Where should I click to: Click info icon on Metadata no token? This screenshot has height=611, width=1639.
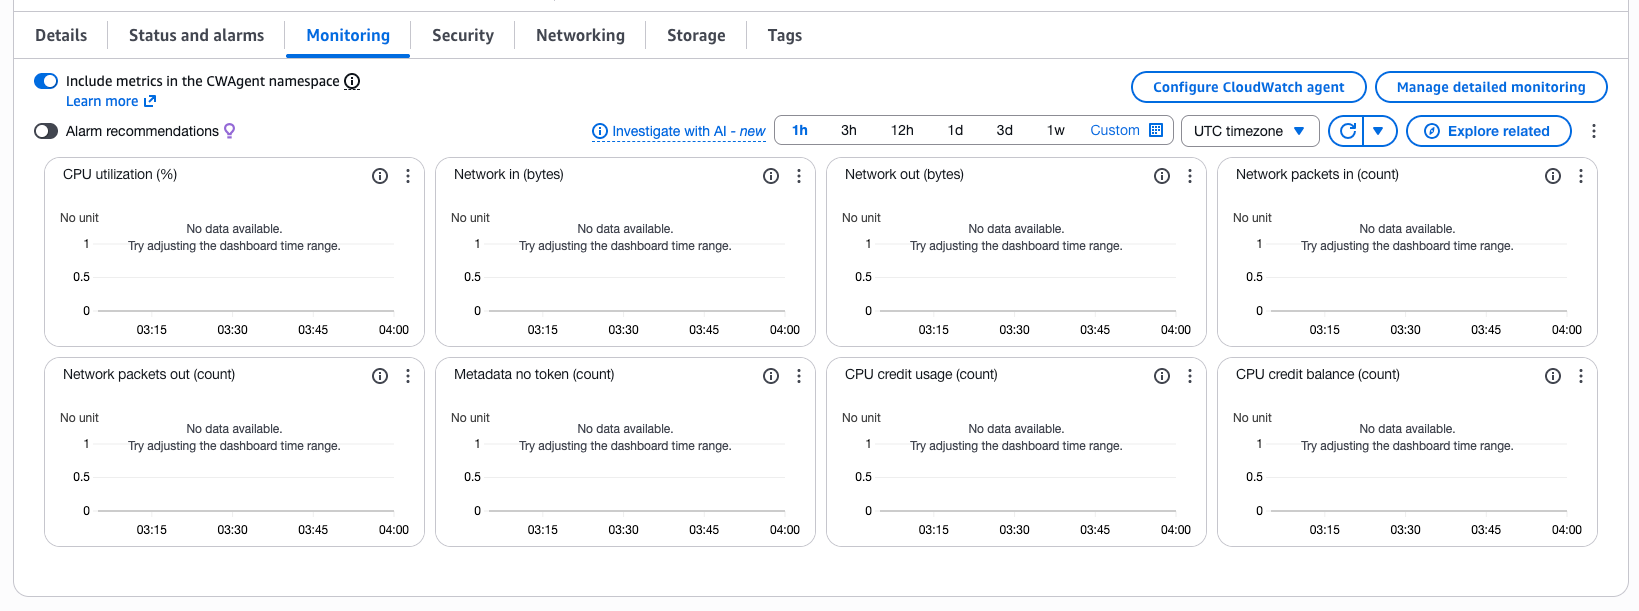[x=771, y=376]
